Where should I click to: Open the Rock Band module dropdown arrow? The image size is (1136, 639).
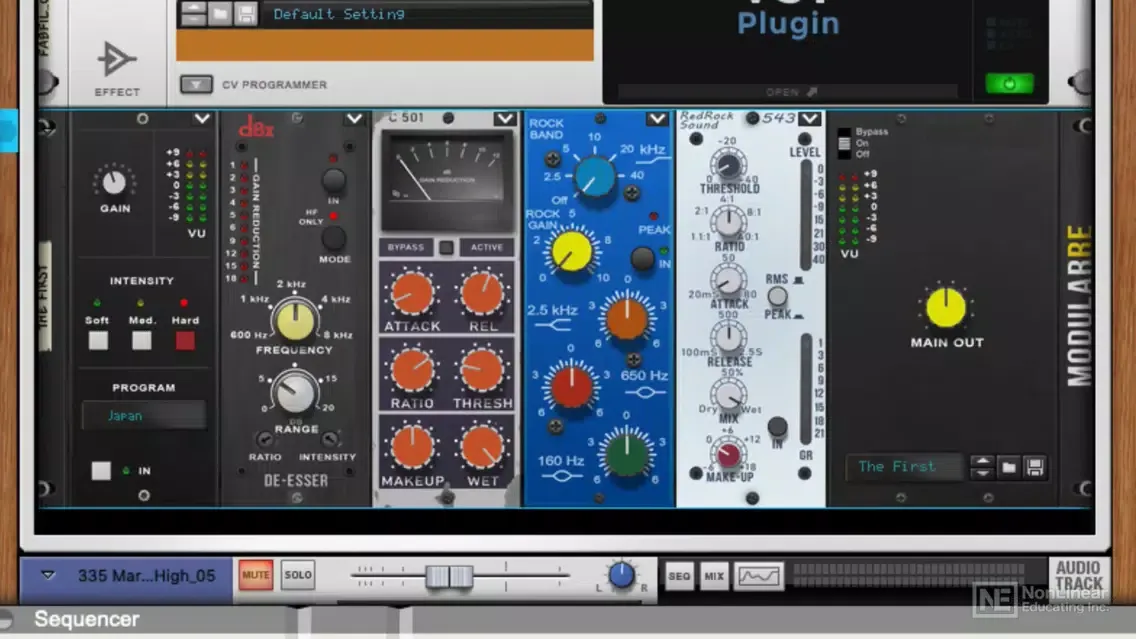click(657, 118)
